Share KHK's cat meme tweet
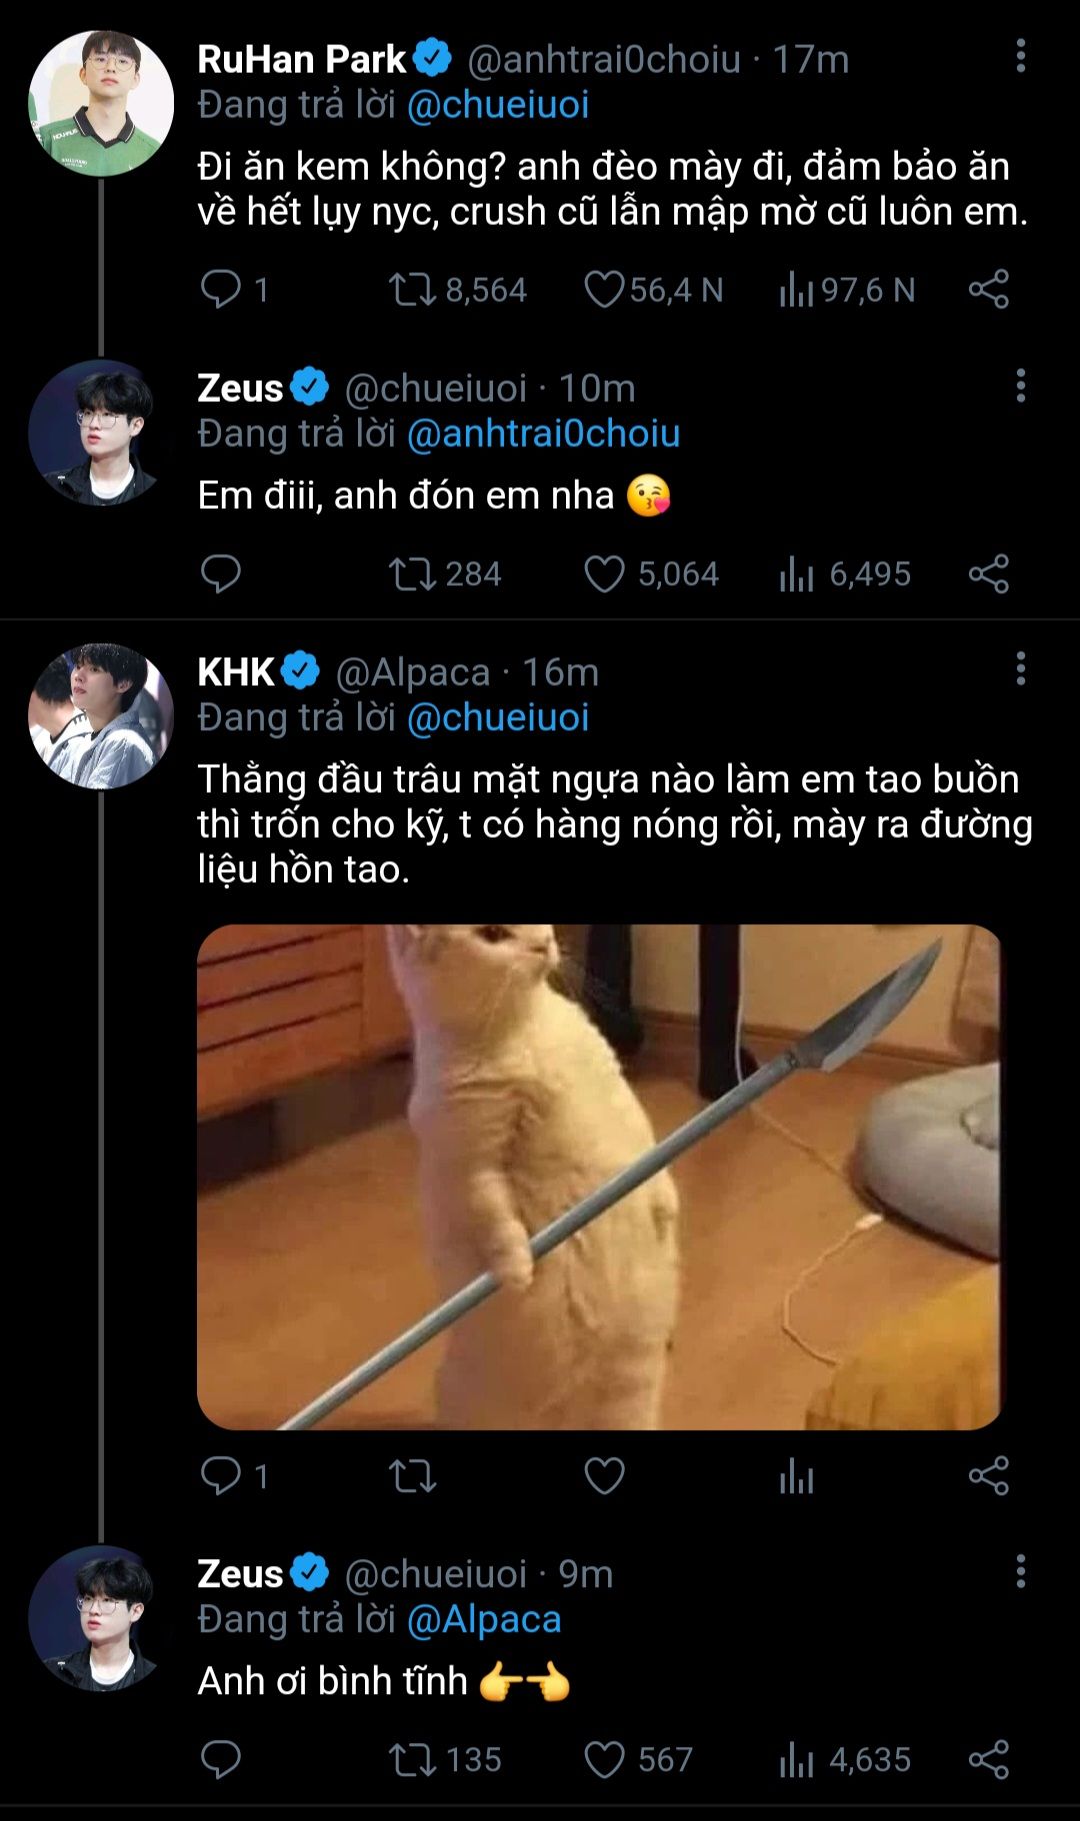The image size is (1080, 1821). point(989,1476)
